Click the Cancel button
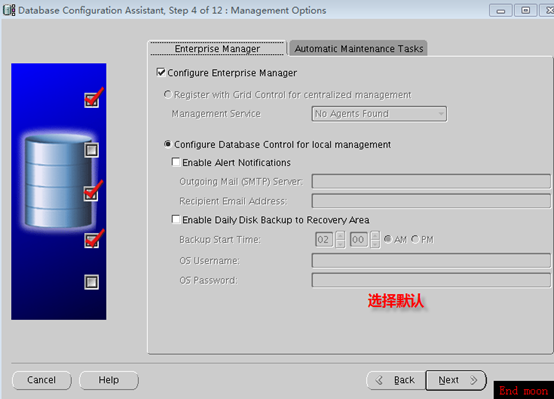Viewport: 554px width, 399px height. click(42, 380)
